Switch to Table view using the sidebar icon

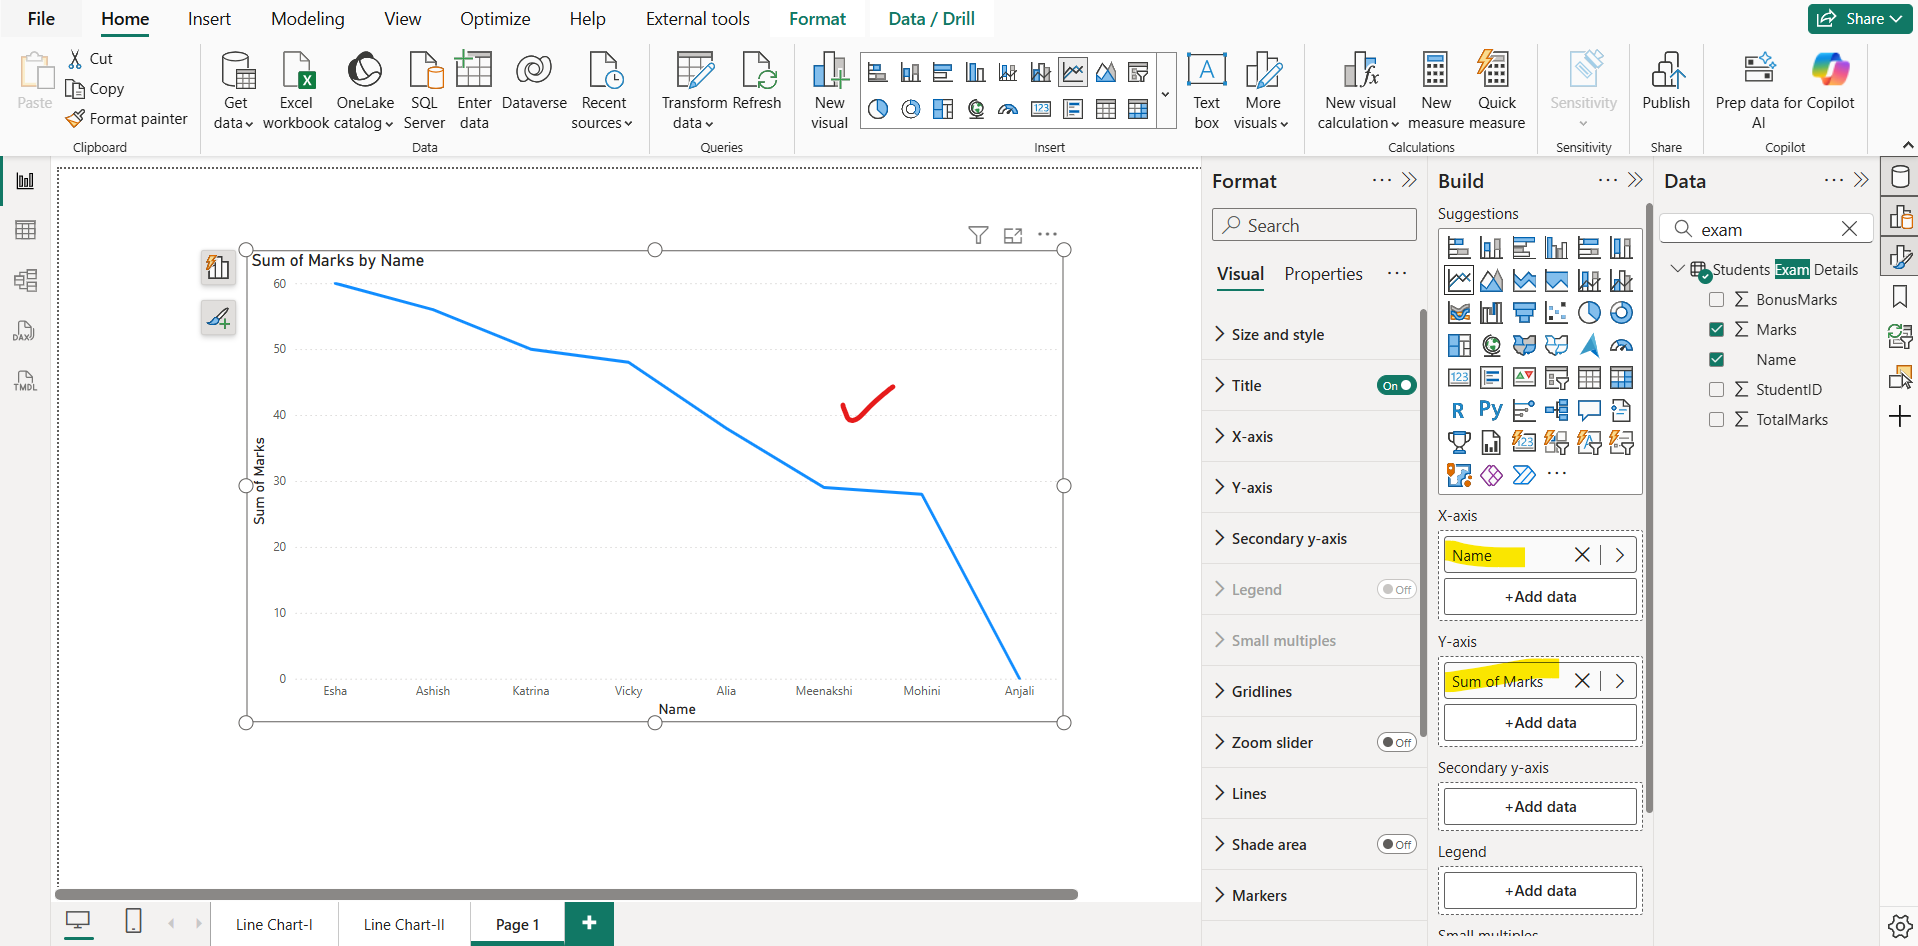[x=24, y=229]
